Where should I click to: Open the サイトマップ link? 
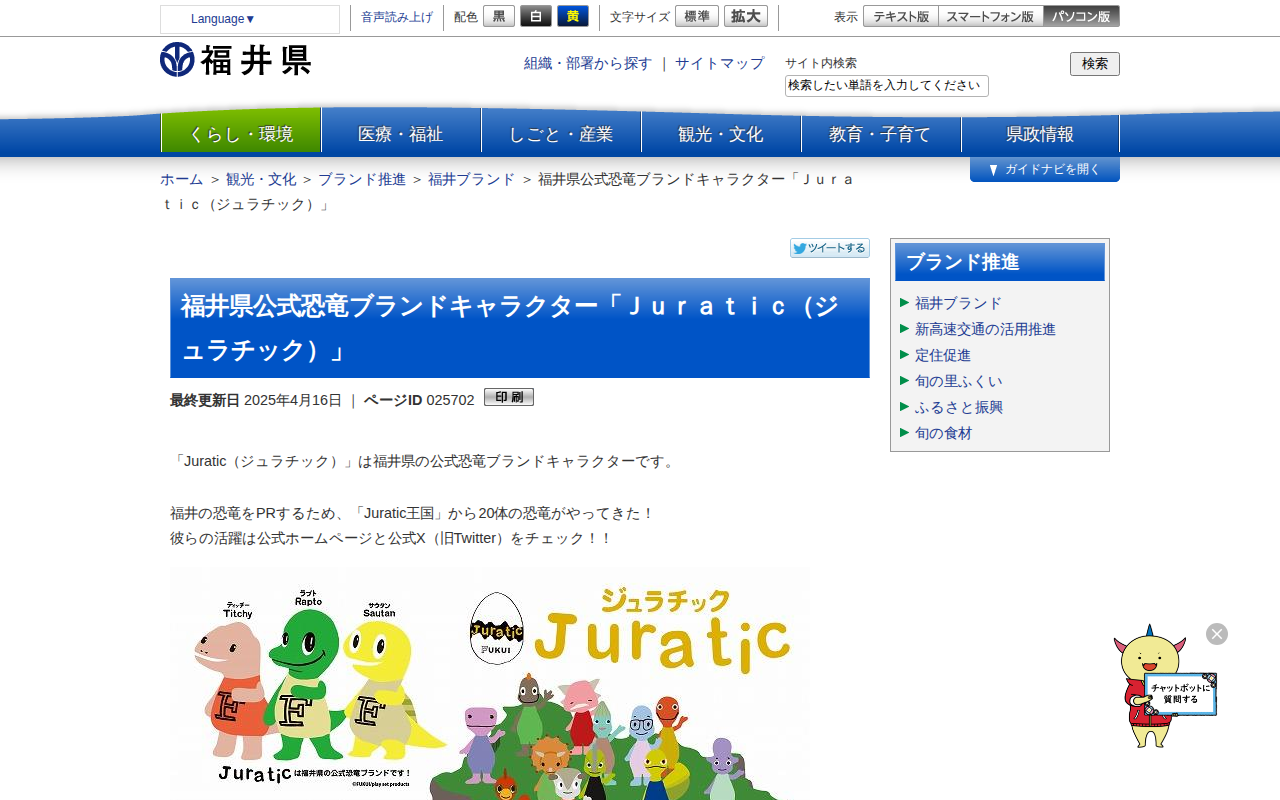coord(719,63)
